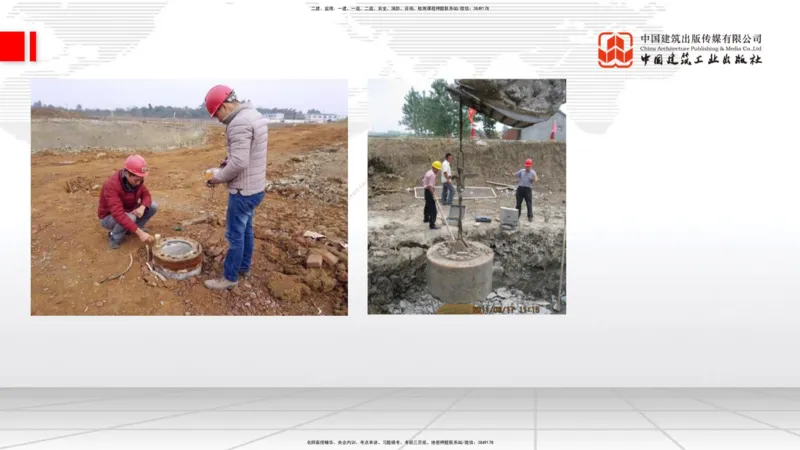Viewport: 800px width, 450px height.
Task: Click the English text China Architecture Publishing & Media
Action: click(700, 48)
